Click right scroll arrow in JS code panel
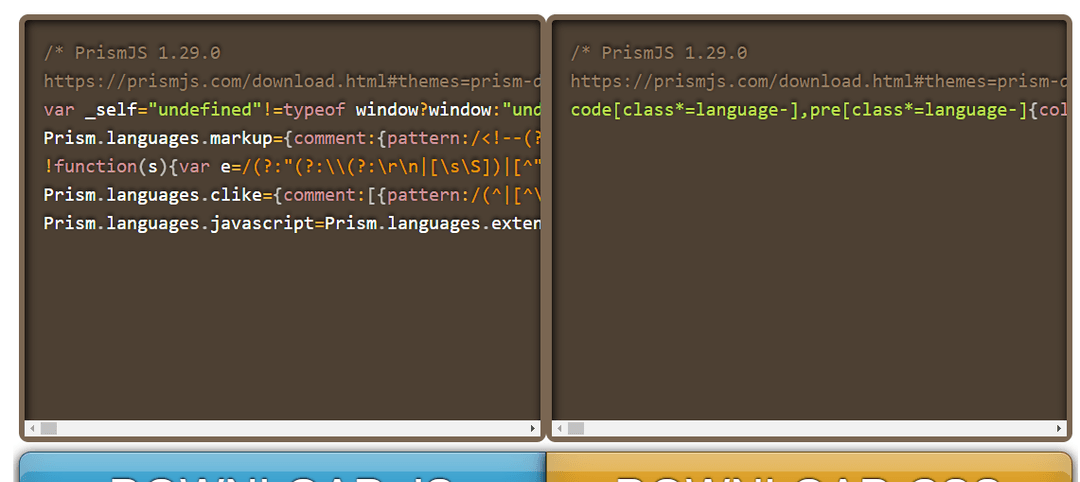 532,428
